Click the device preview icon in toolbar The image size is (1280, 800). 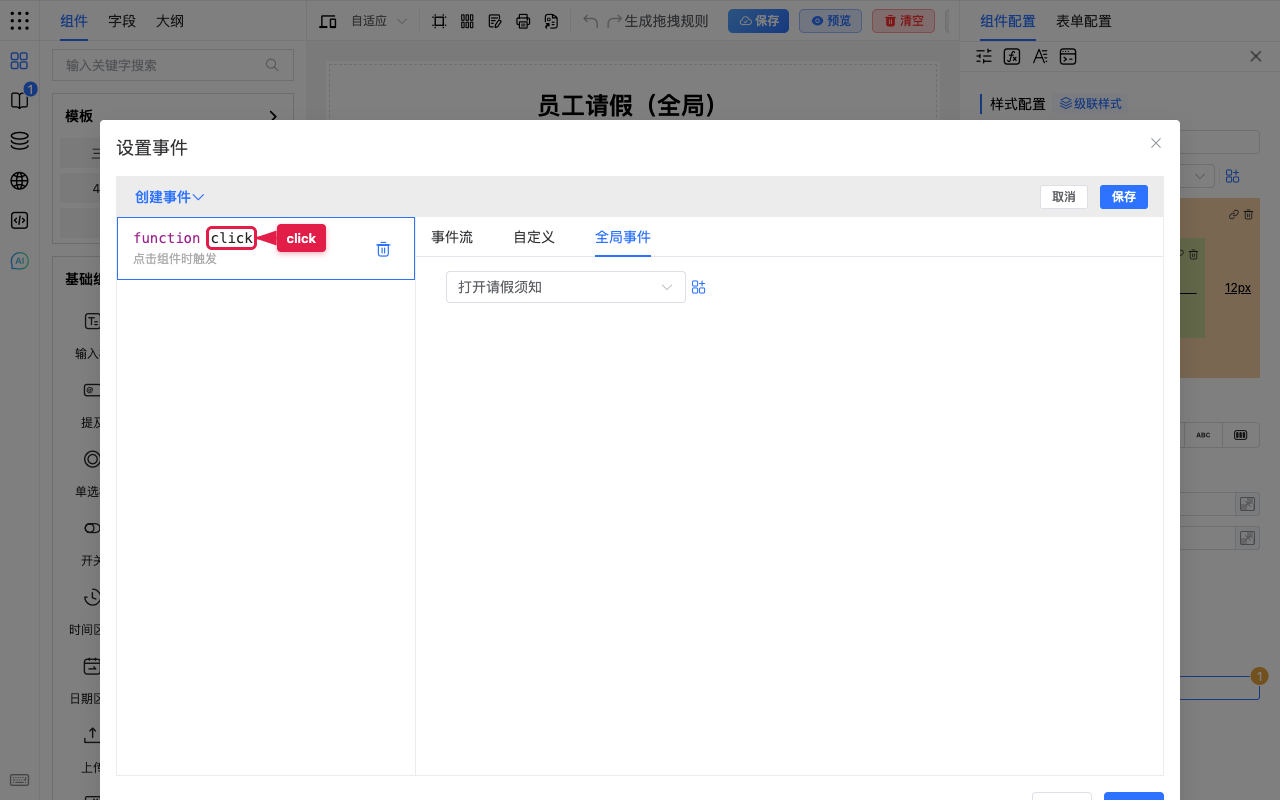pyautogui.click(x=328, y=21)
